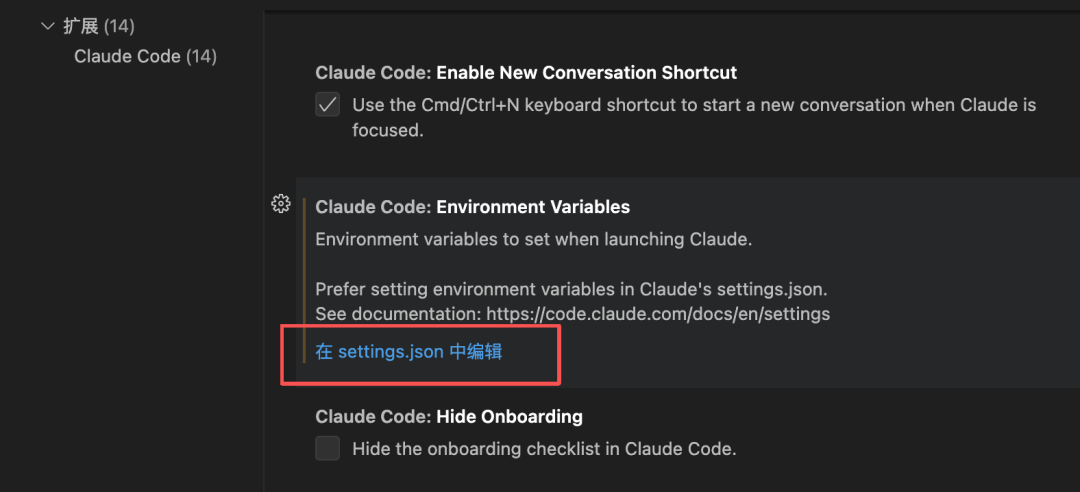Viewport: 1080px width, 492px height.
Task: Disable the New Conversation Shortcut checkbox
Action: click(327, 105)
